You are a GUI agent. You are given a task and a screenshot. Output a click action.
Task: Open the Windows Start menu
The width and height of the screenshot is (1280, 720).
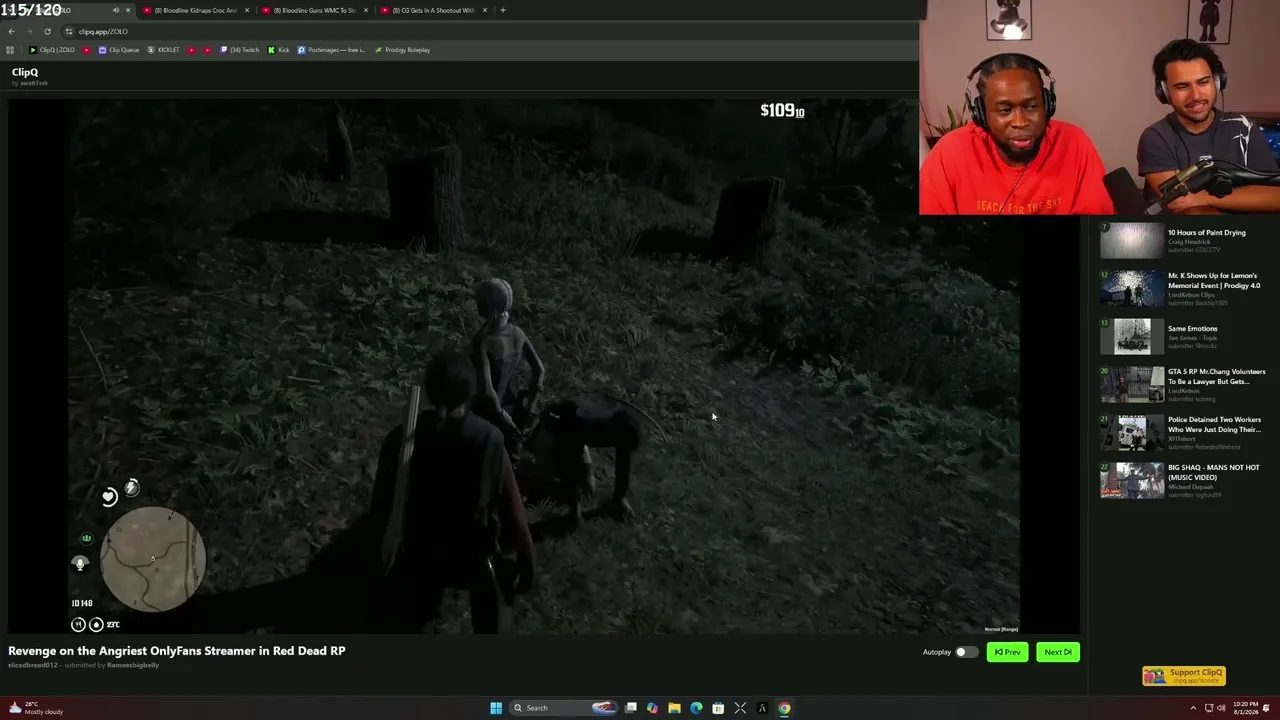click(x=496, y=708)
